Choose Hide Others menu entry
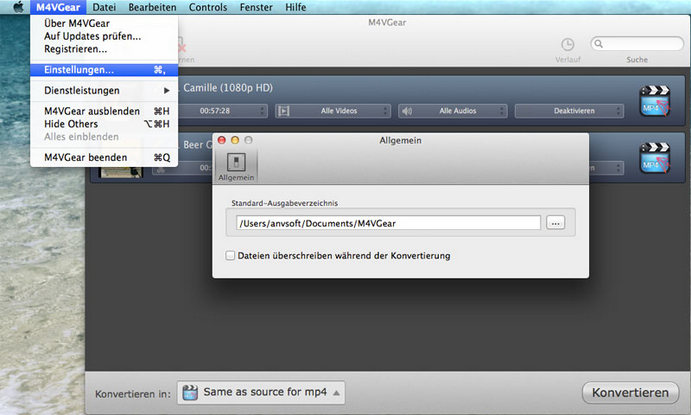691x415 pixels. pyautogui.click(x=104, y=124)
